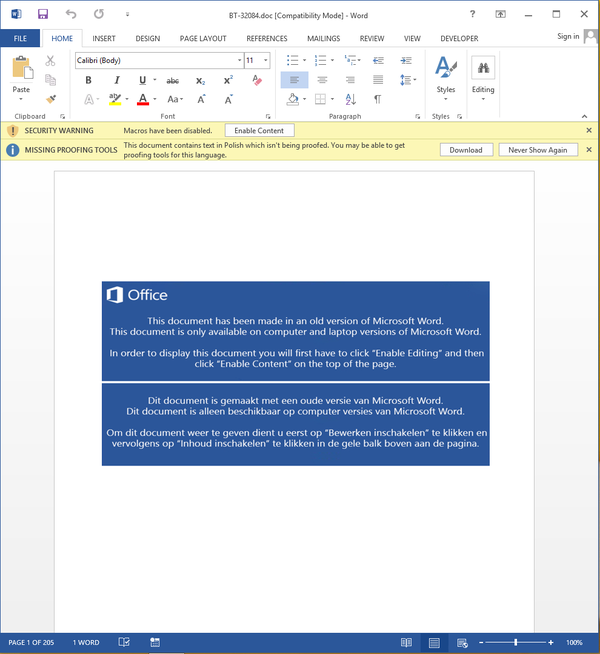Click the Text Effects outlined A icon

pyautogui.click(x=89, y=99)
